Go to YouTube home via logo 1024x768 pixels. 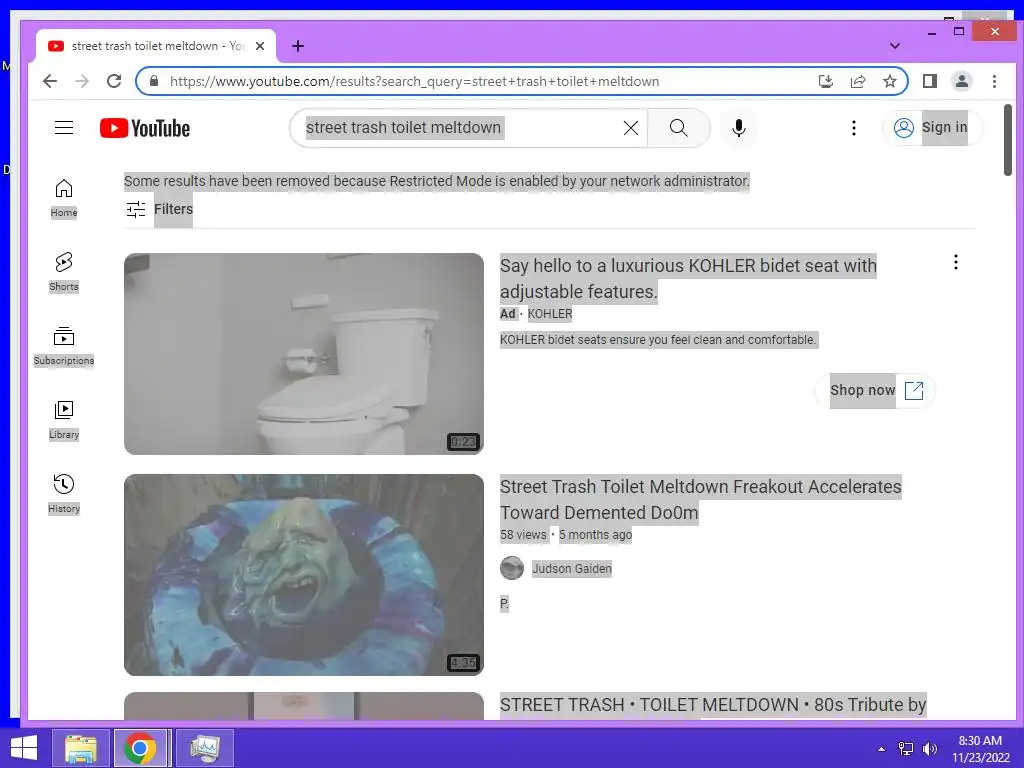(145, 128)
